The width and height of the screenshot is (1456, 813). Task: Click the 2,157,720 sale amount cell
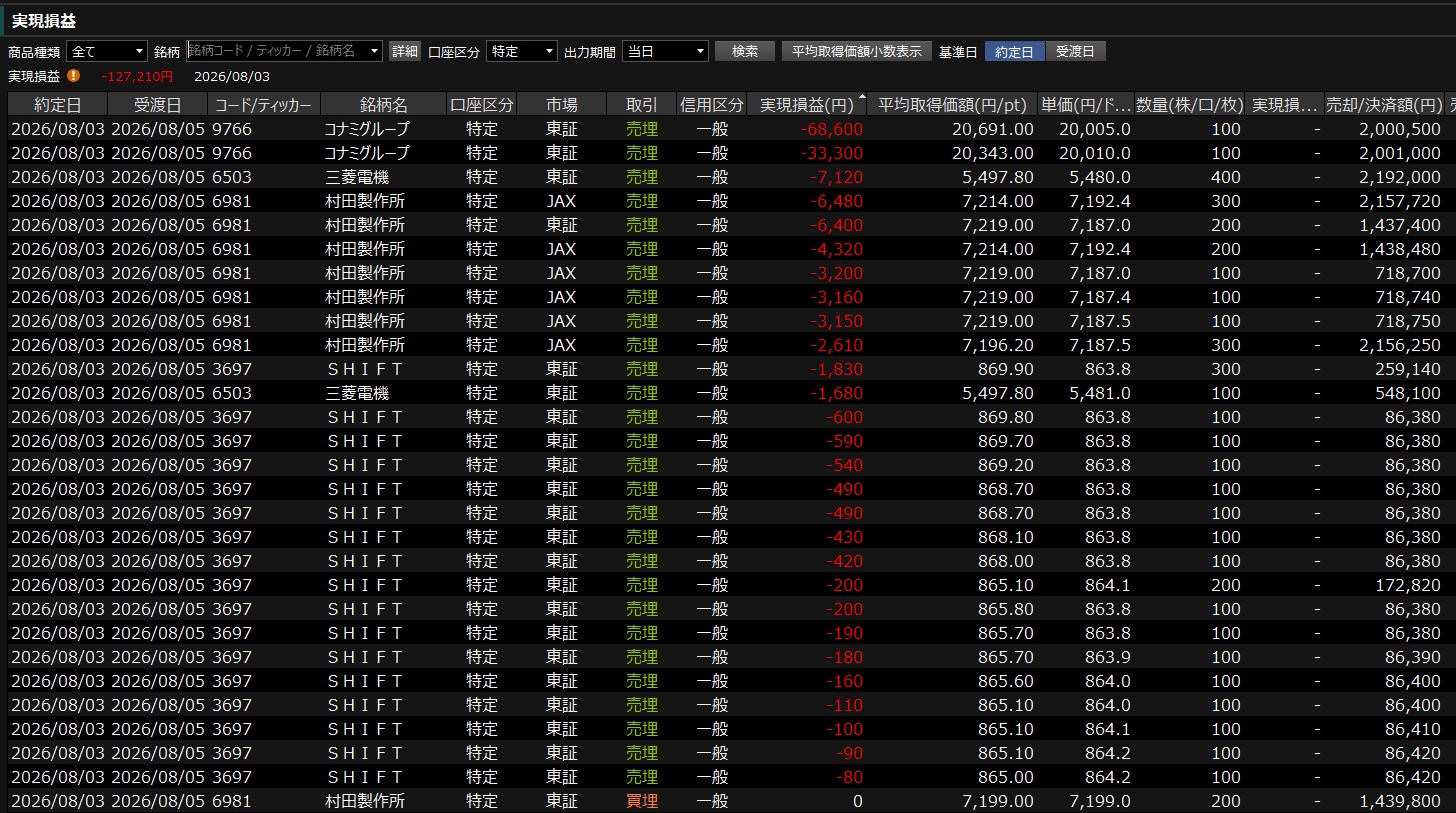coord(1400,201)
